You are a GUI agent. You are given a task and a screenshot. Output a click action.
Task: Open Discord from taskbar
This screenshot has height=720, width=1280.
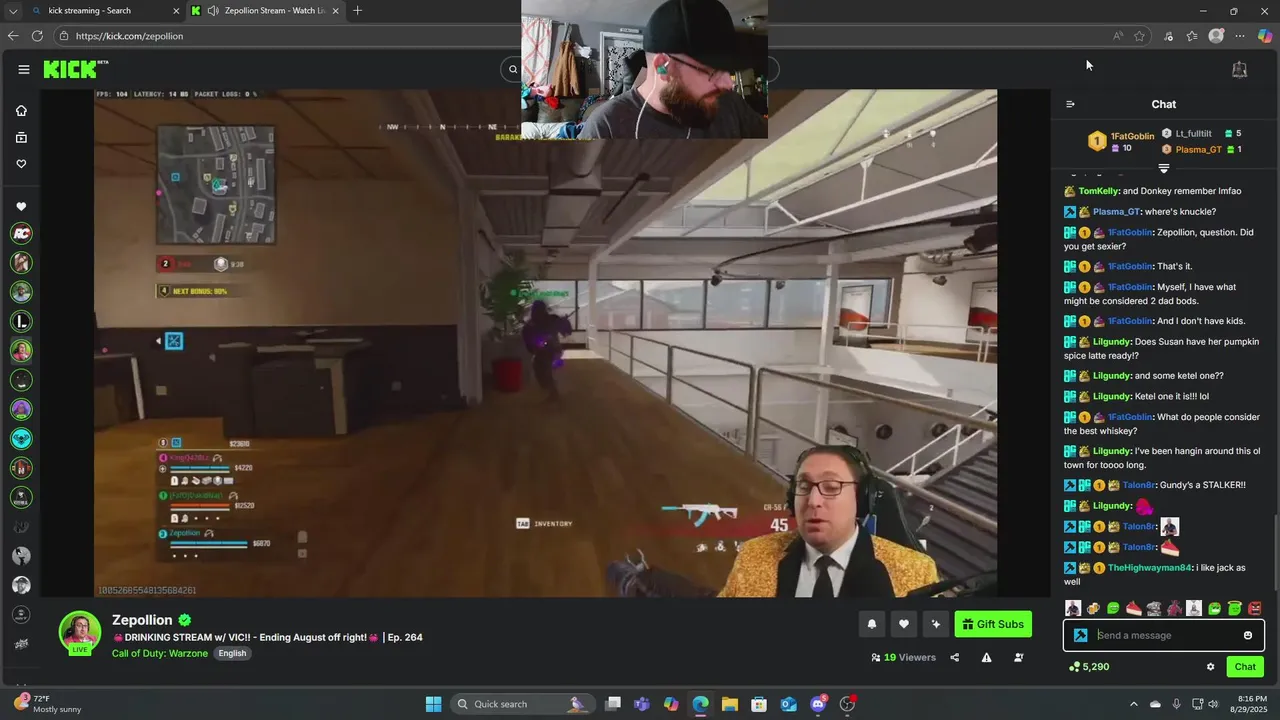tap(818, 704)
